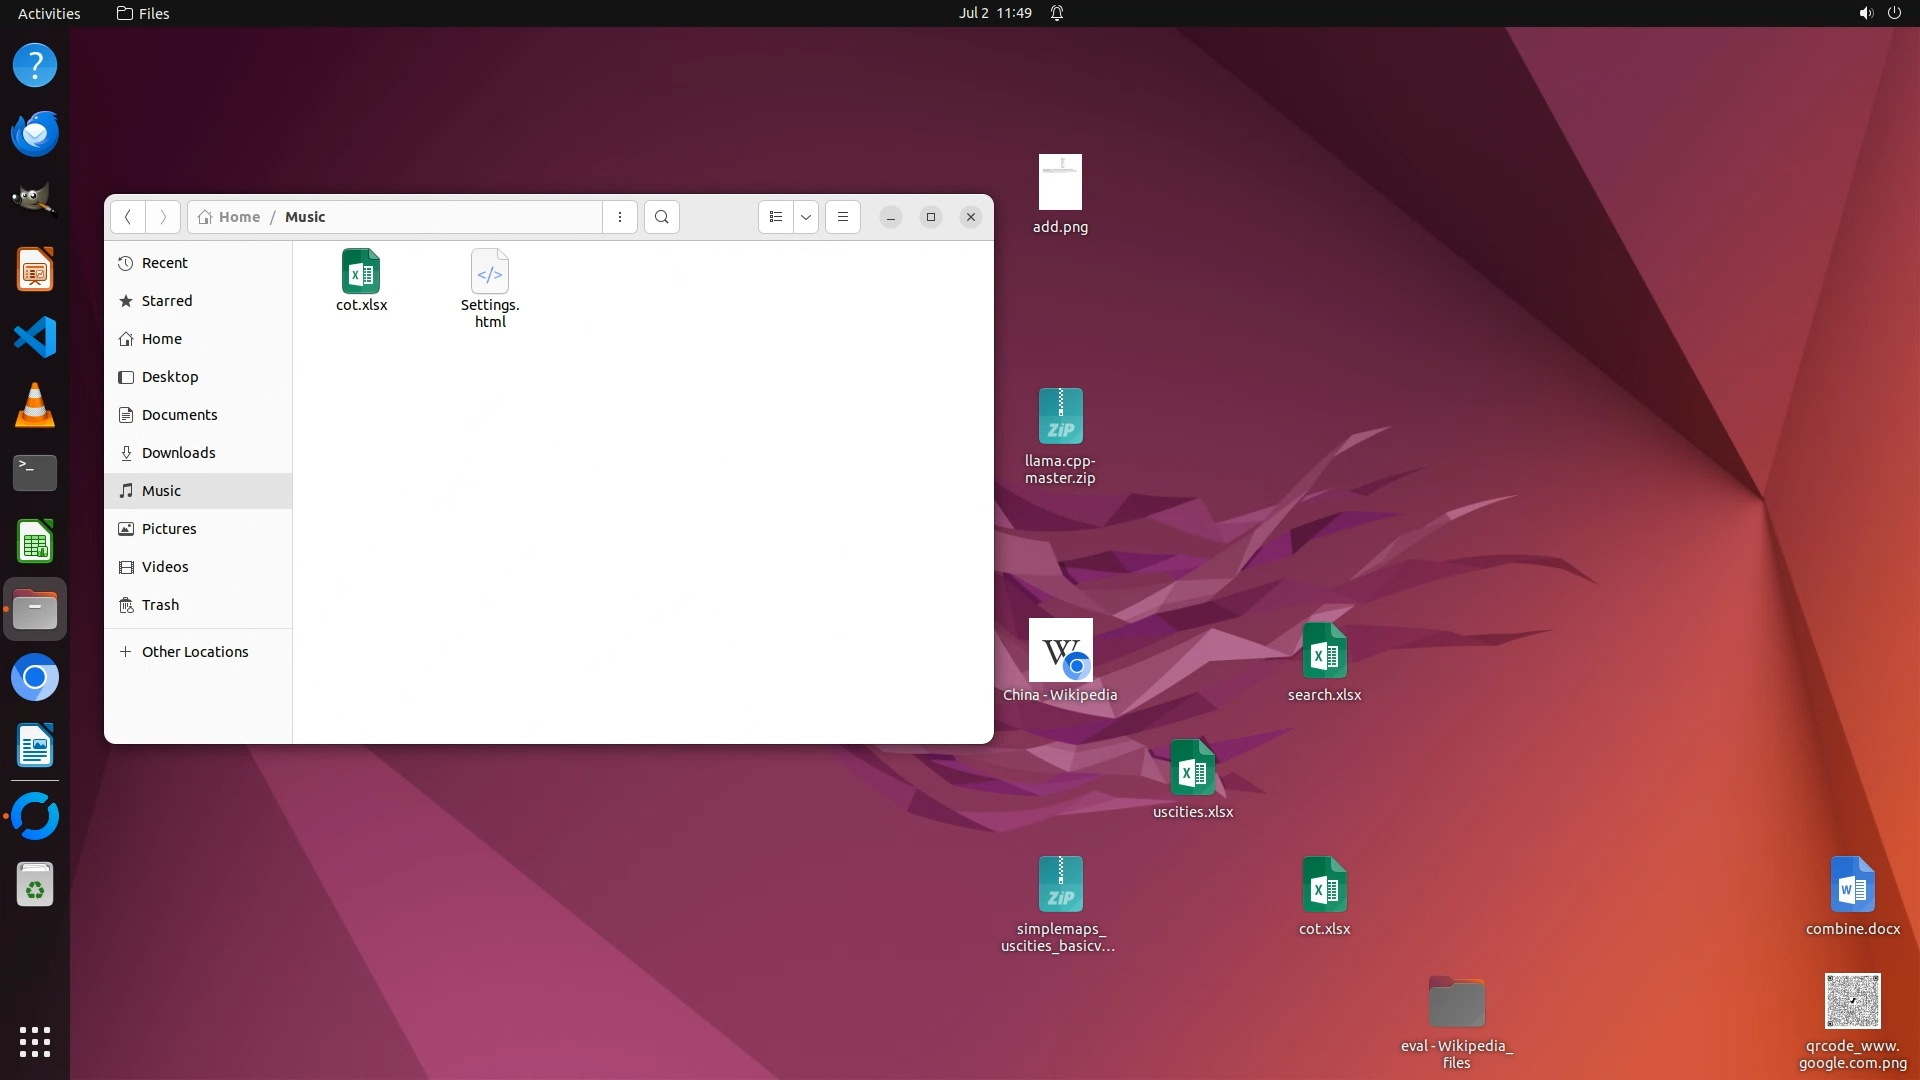Viewport: 1920px width, 1080px height.
Task: Launch Visual Studio Code from dock
Action: [x=35, y=337]
